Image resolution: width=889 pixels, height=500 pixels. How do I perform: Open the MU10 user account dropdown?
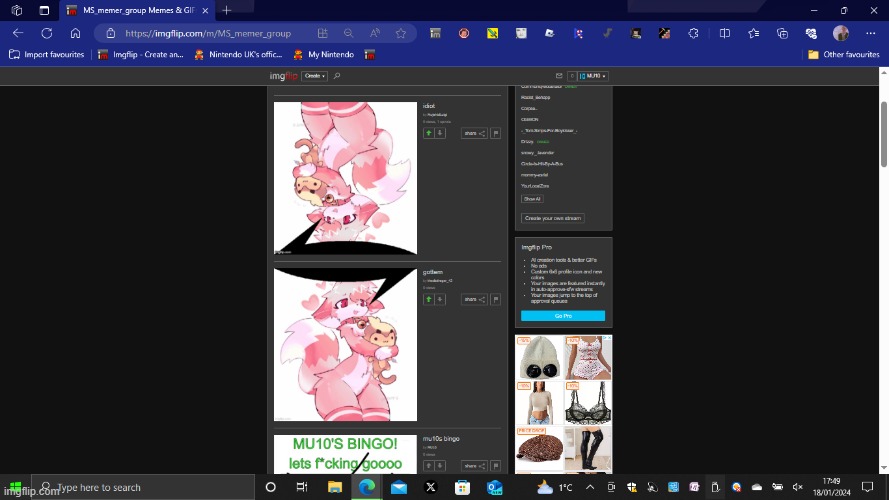pyautogui.click(x=593, y=76)
